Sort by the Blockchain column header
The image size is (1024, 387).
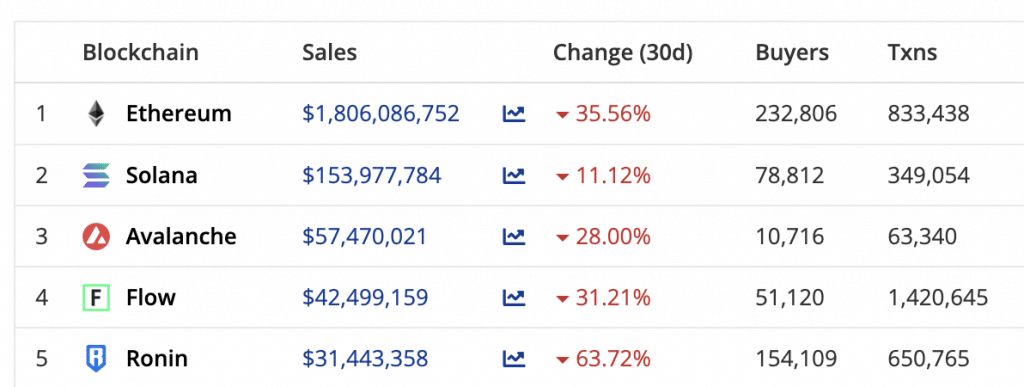tap(140, 52)
